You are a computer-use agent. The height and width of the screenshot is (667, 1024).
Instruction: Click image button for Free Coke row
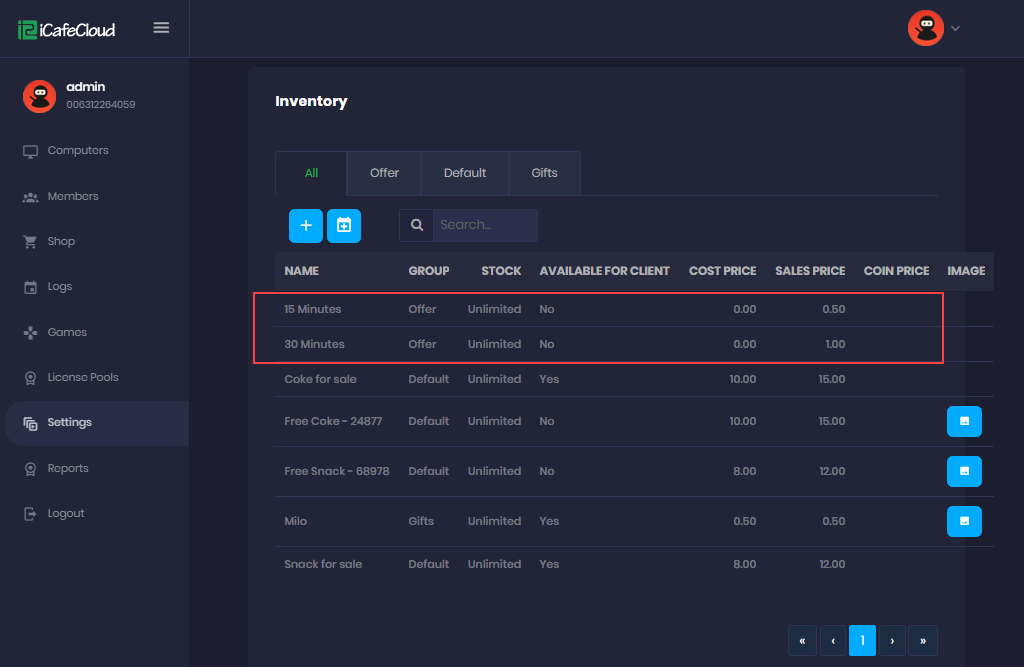[964, 421]
